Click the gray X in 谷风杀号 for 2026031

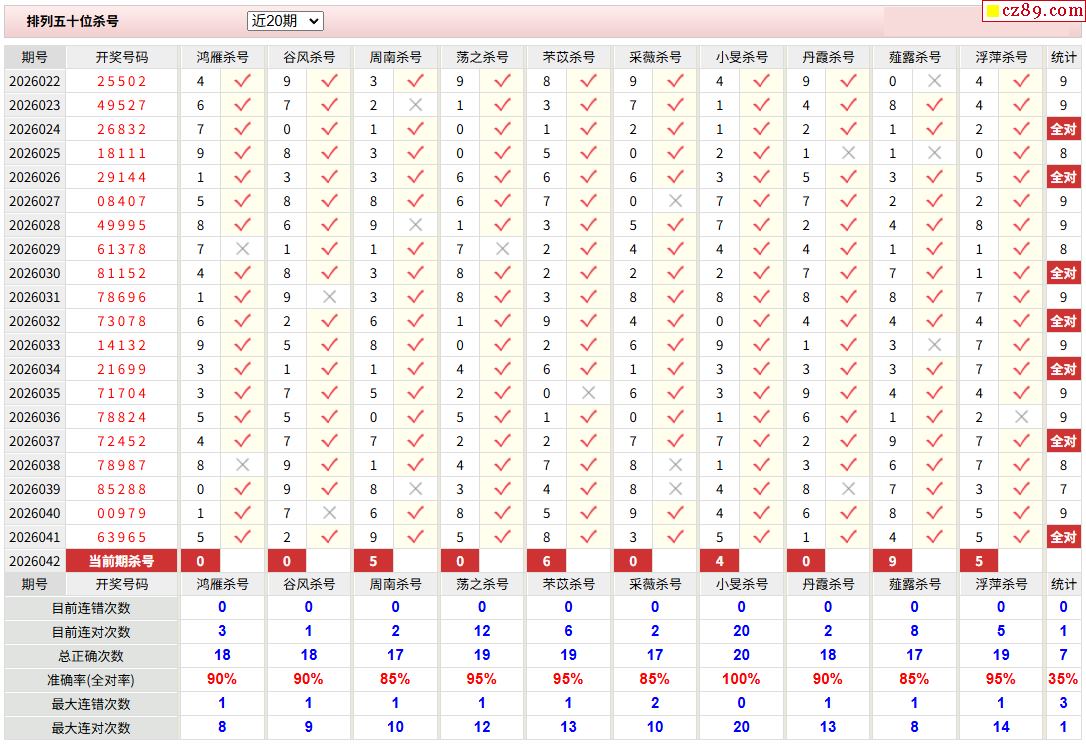329,297
